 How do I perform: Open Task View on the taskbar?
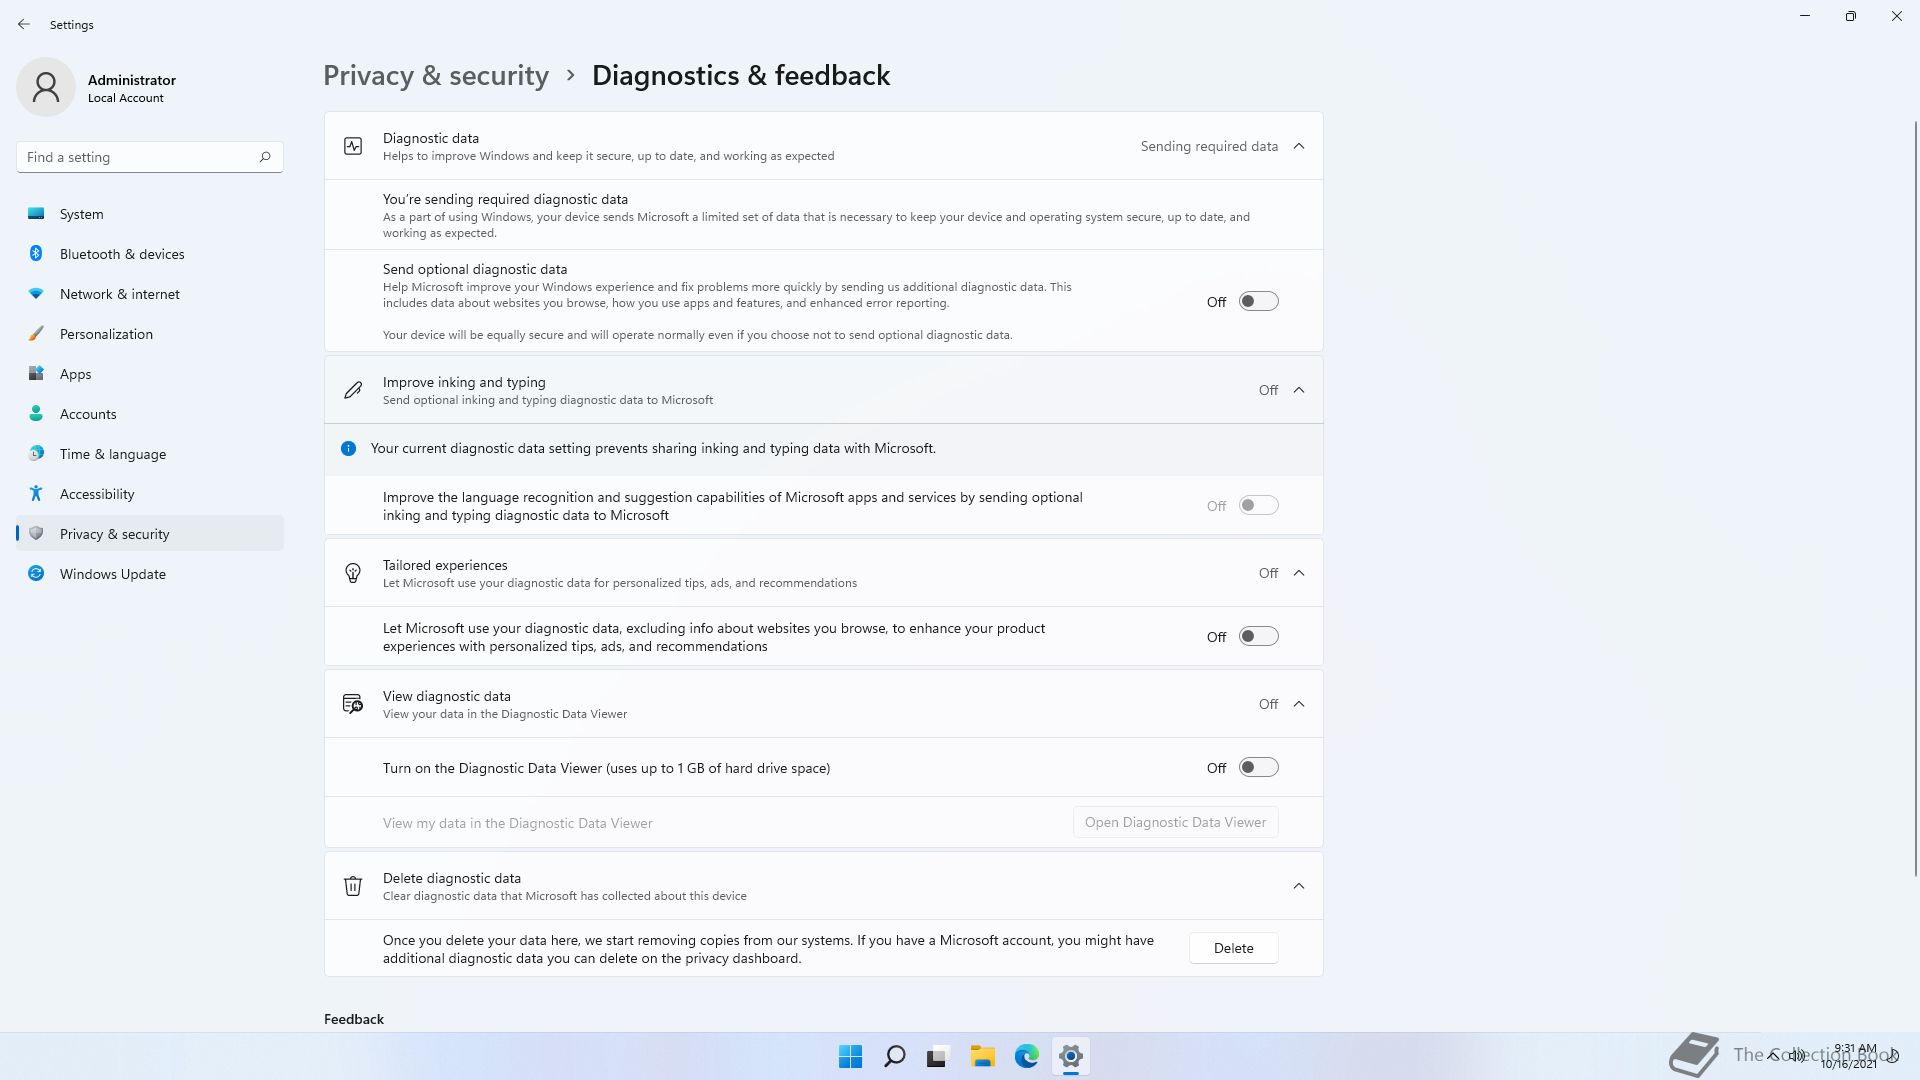pyautogui.click(x=938, y=1056)
